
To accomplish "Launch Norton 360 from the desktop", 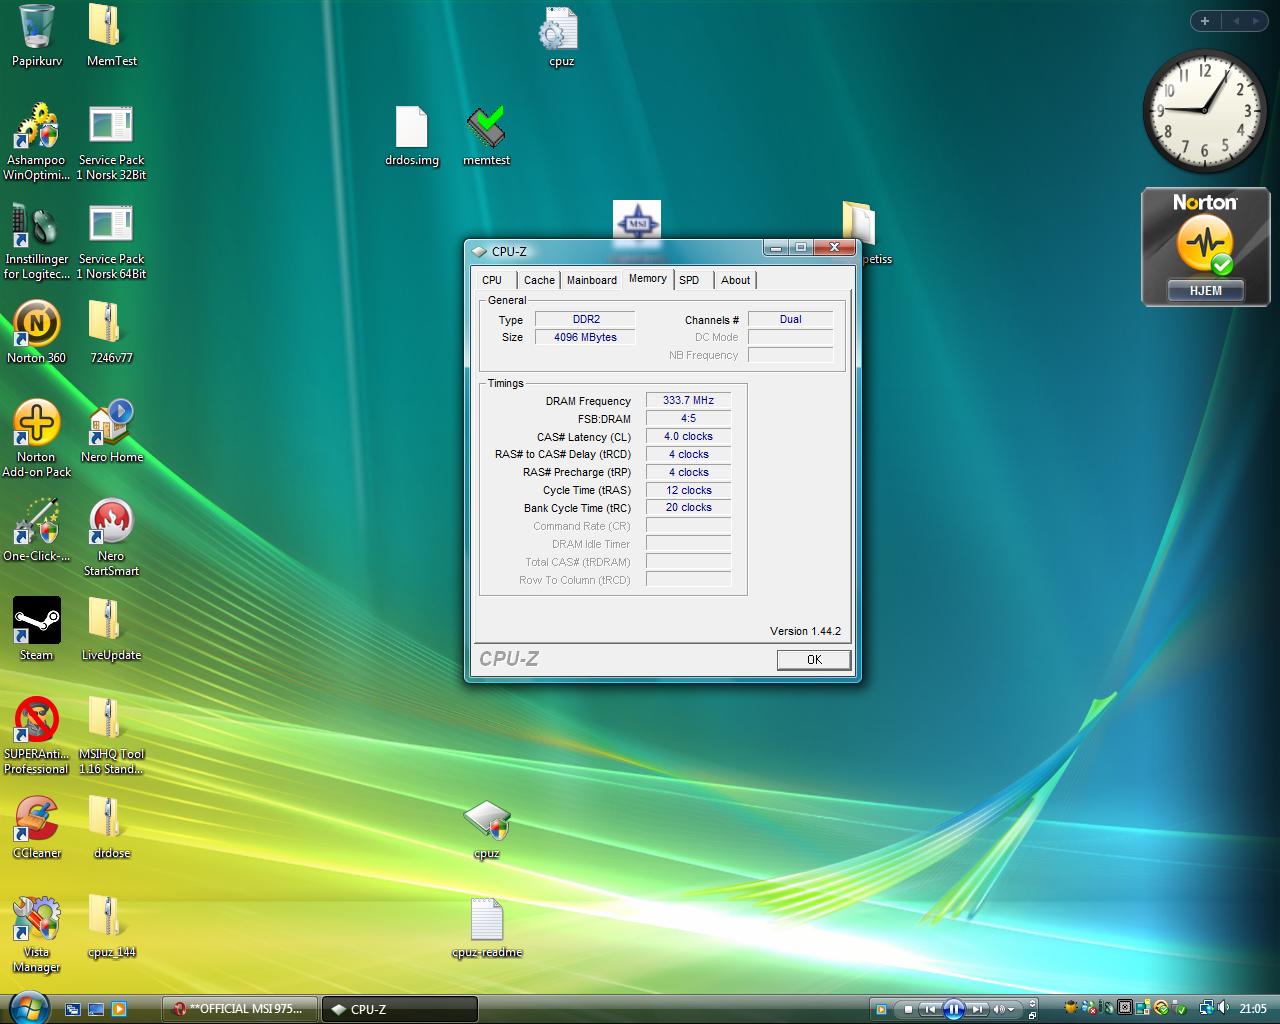I will 36,332.
